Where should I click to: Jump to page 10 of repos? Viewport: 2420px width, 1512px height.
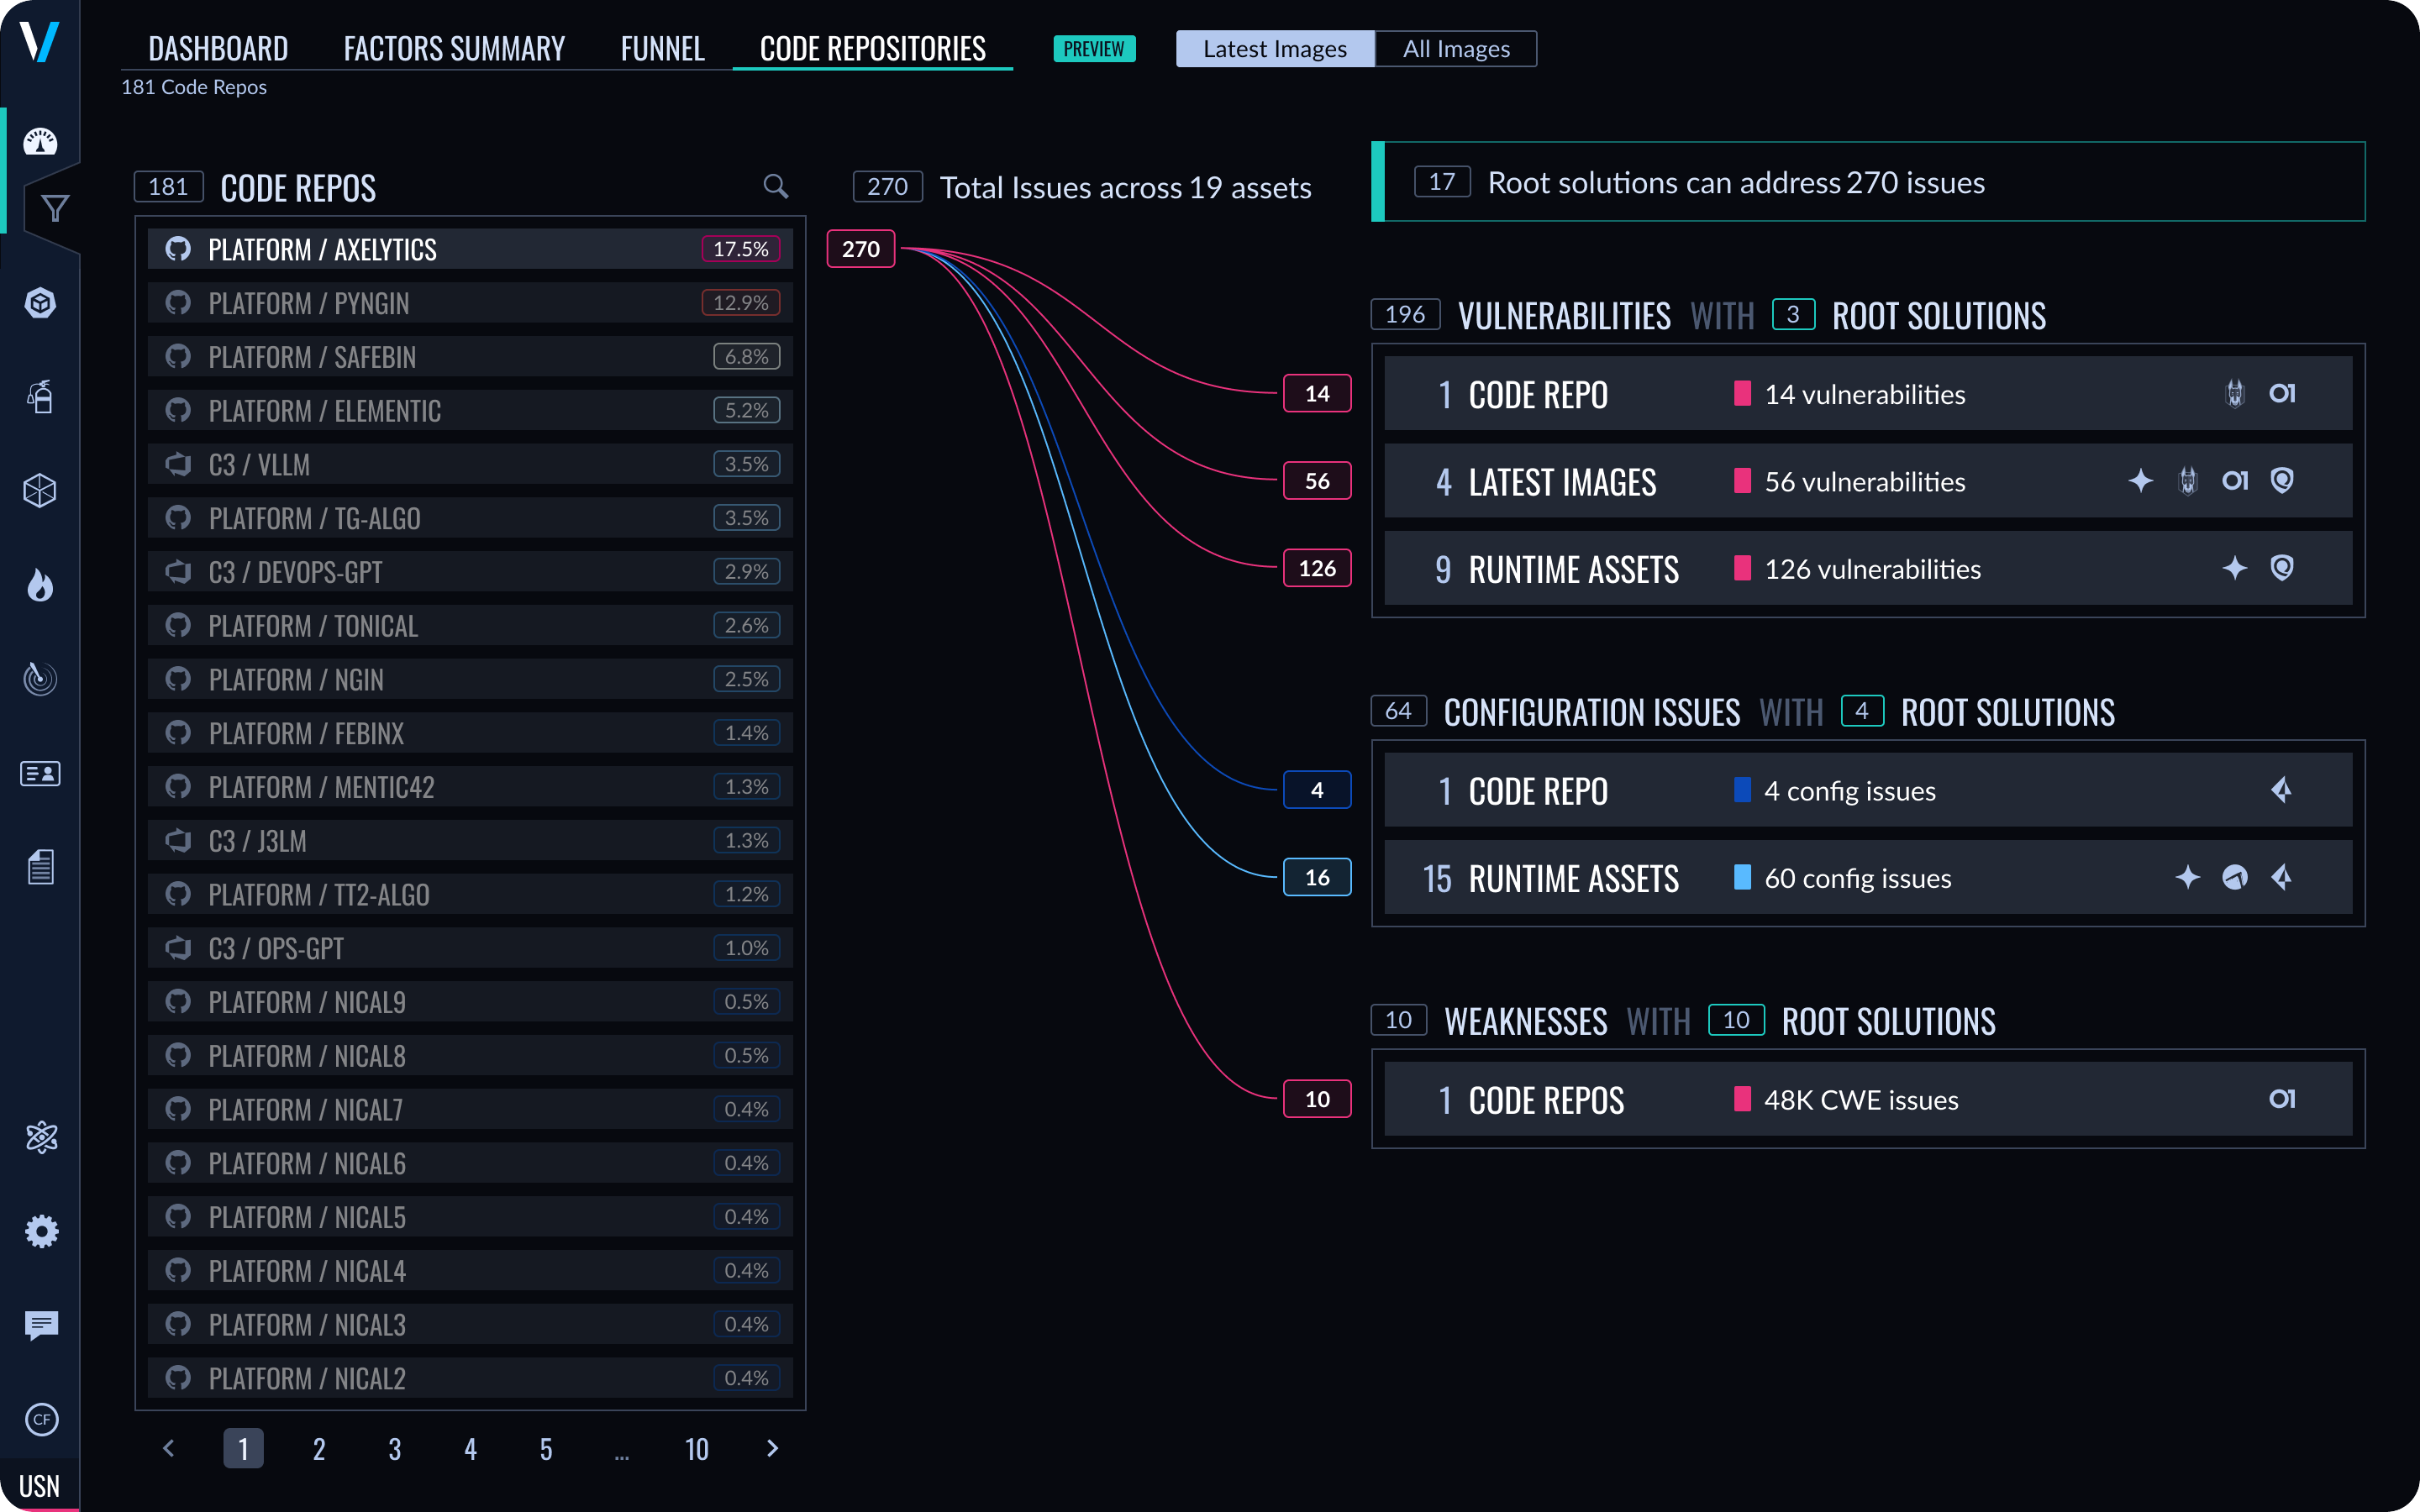point(697,1448)
